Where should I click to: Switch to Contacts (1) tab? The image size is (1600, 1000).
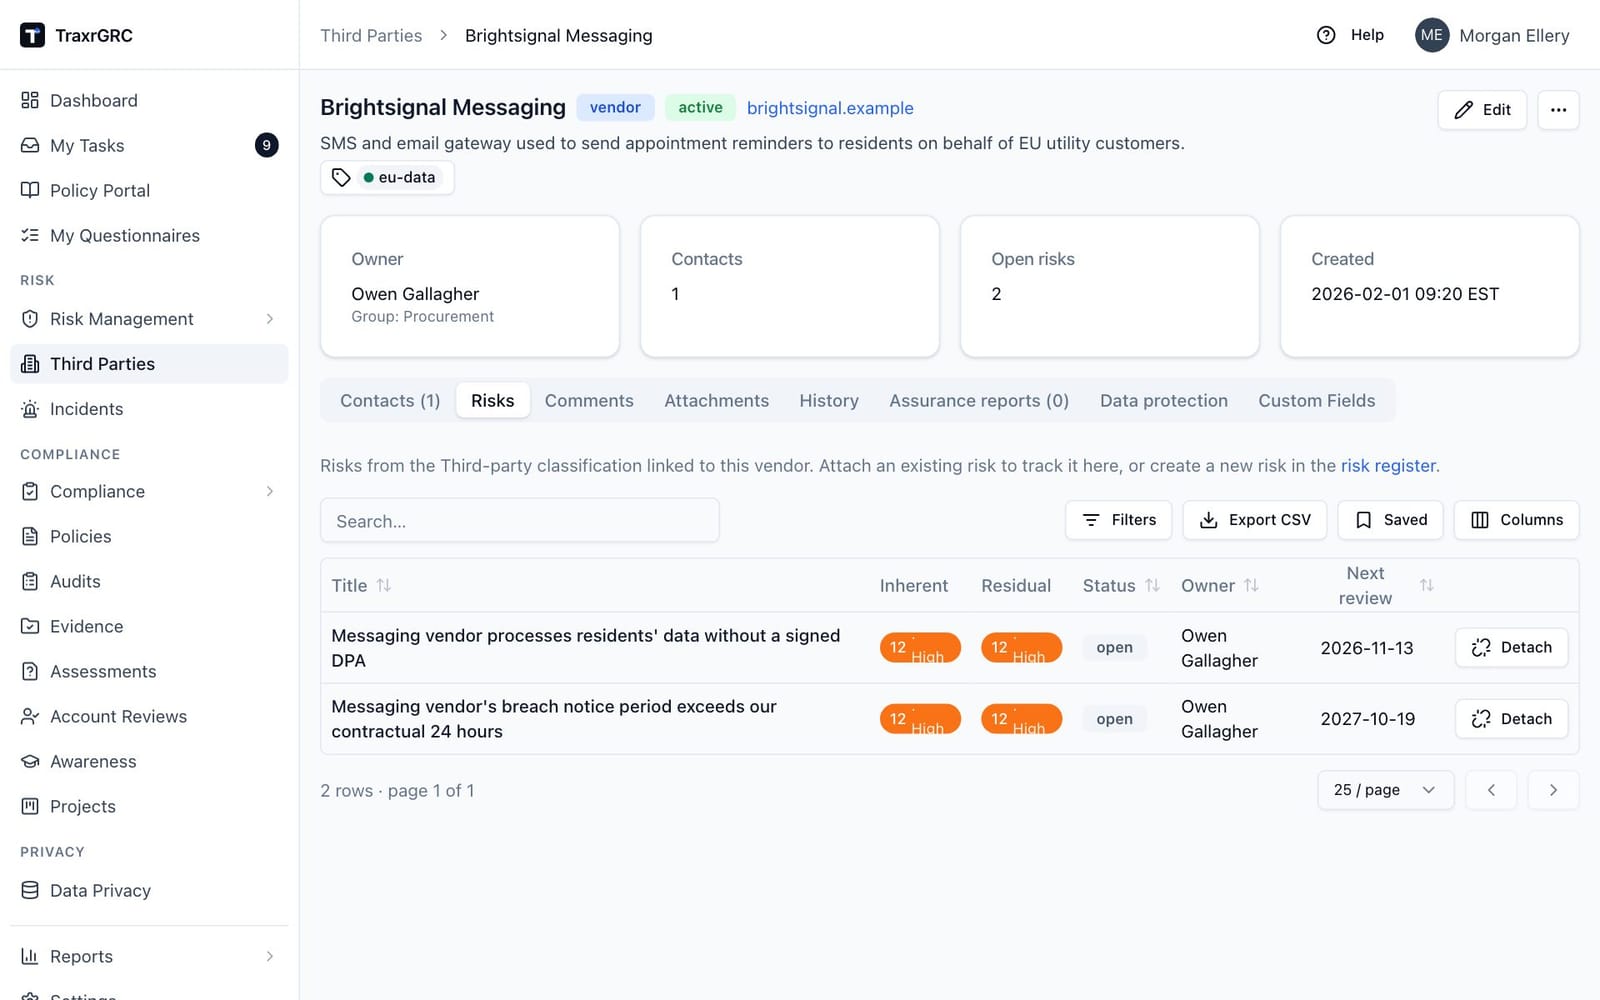(390, 400)
